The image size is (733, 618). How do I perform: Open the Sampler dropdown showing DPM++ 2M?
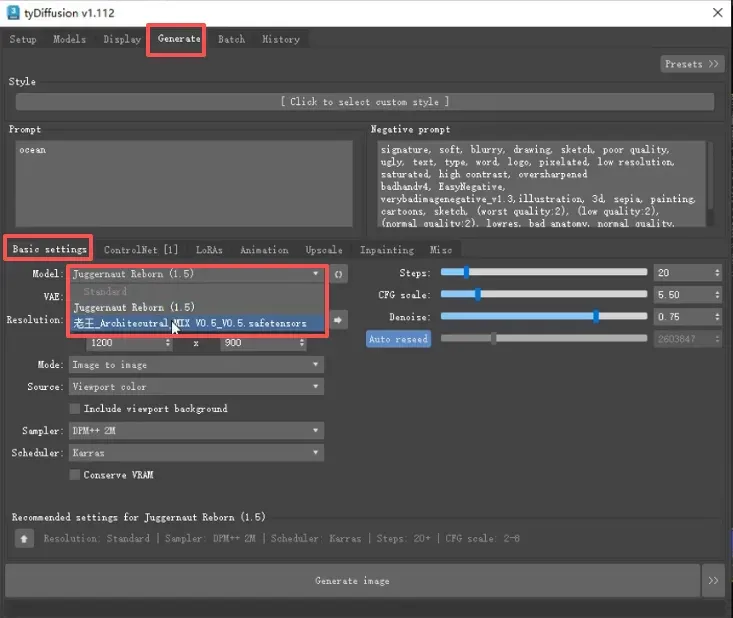196,431
